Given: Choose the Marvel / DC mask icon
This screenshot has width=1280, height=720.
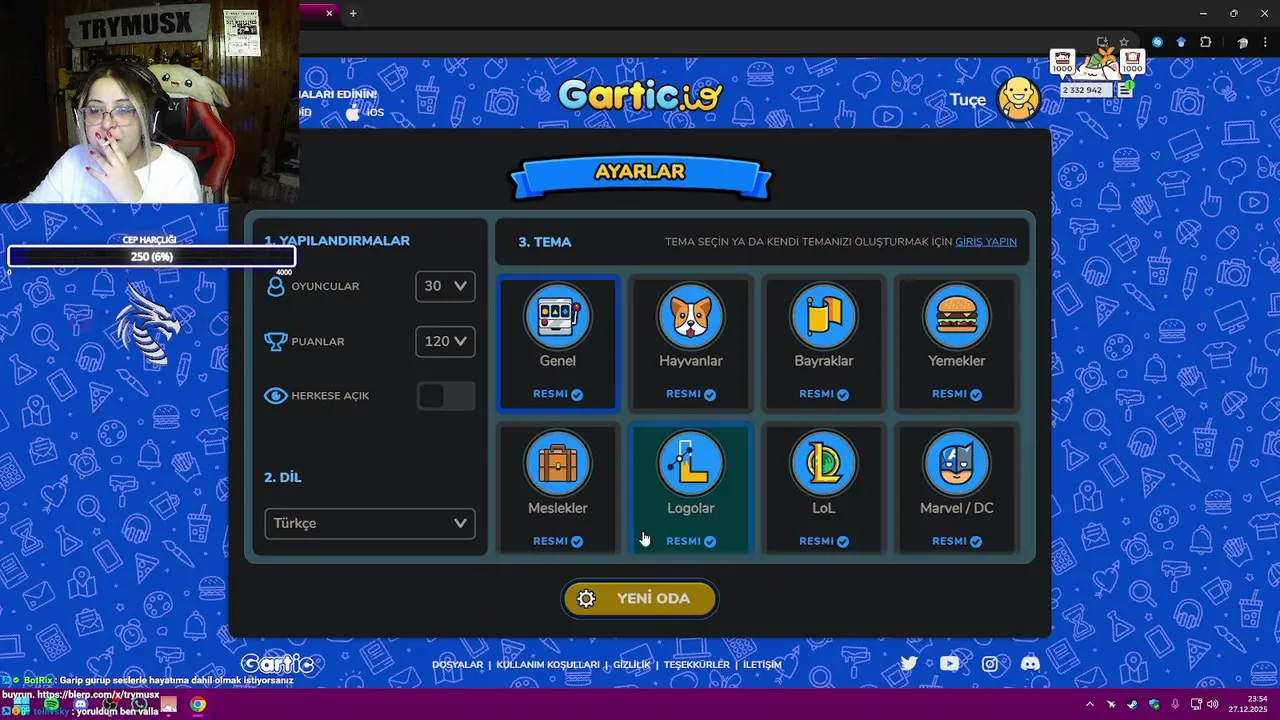Looking at the screenshot, I should click(956, 464).
